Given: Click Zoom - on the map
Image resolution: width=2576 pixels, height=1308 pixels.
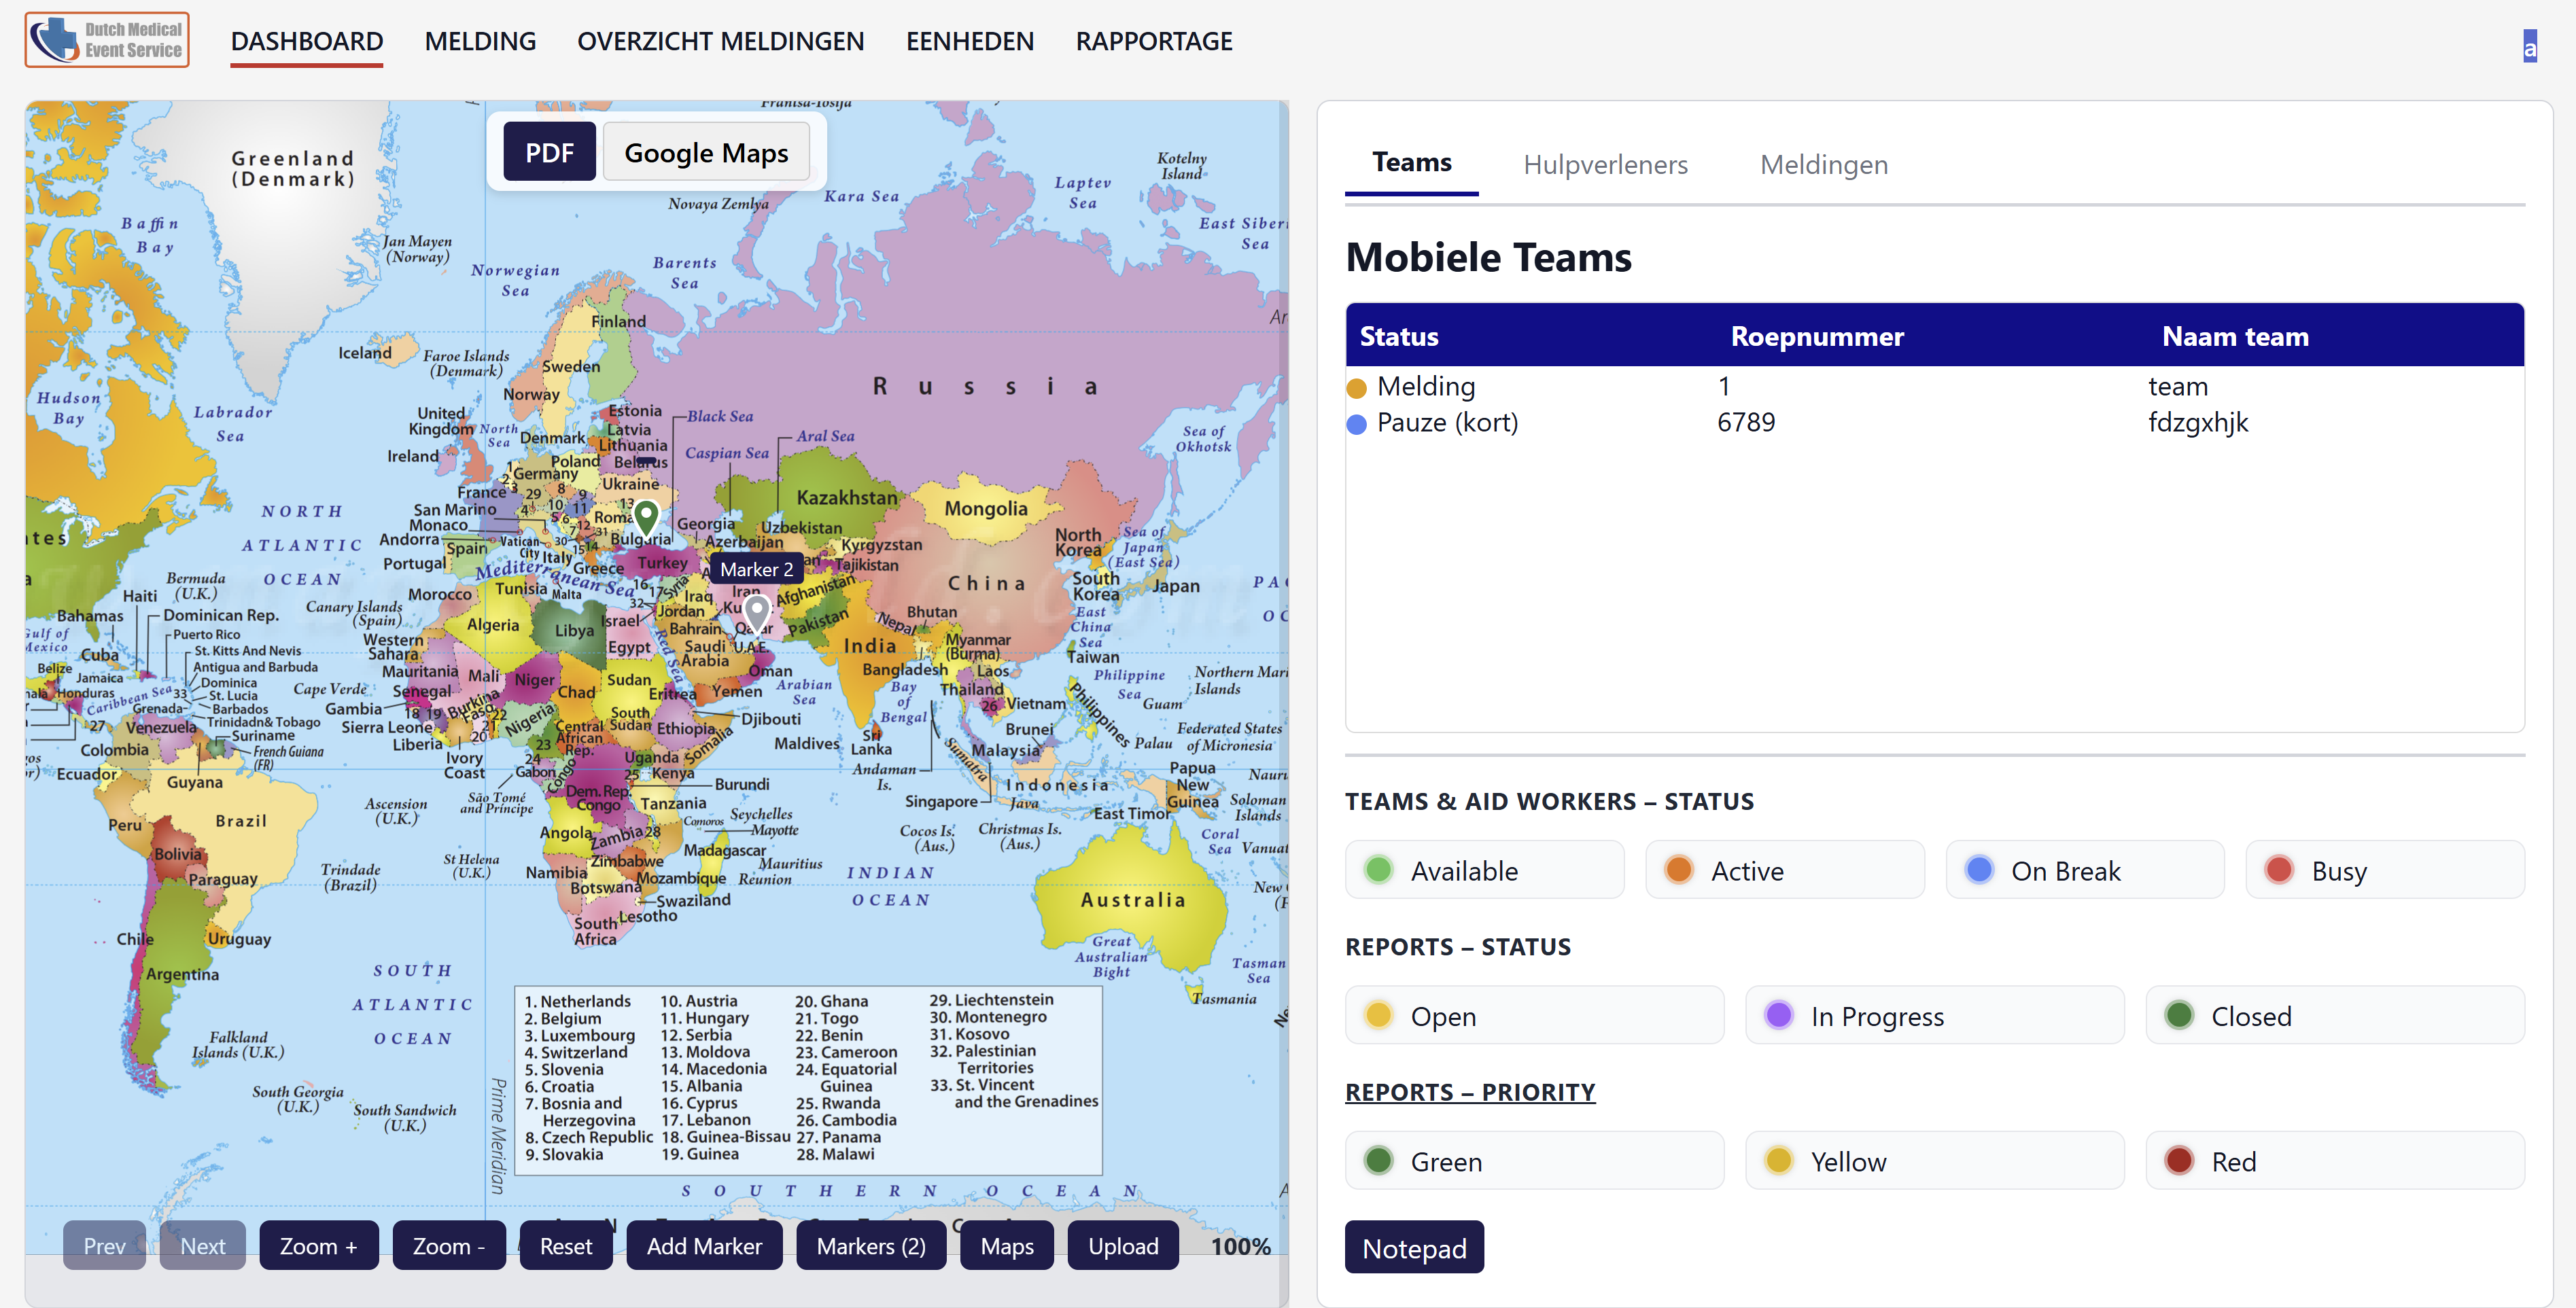Looking at the screenshot, I should click(449, 1245).
